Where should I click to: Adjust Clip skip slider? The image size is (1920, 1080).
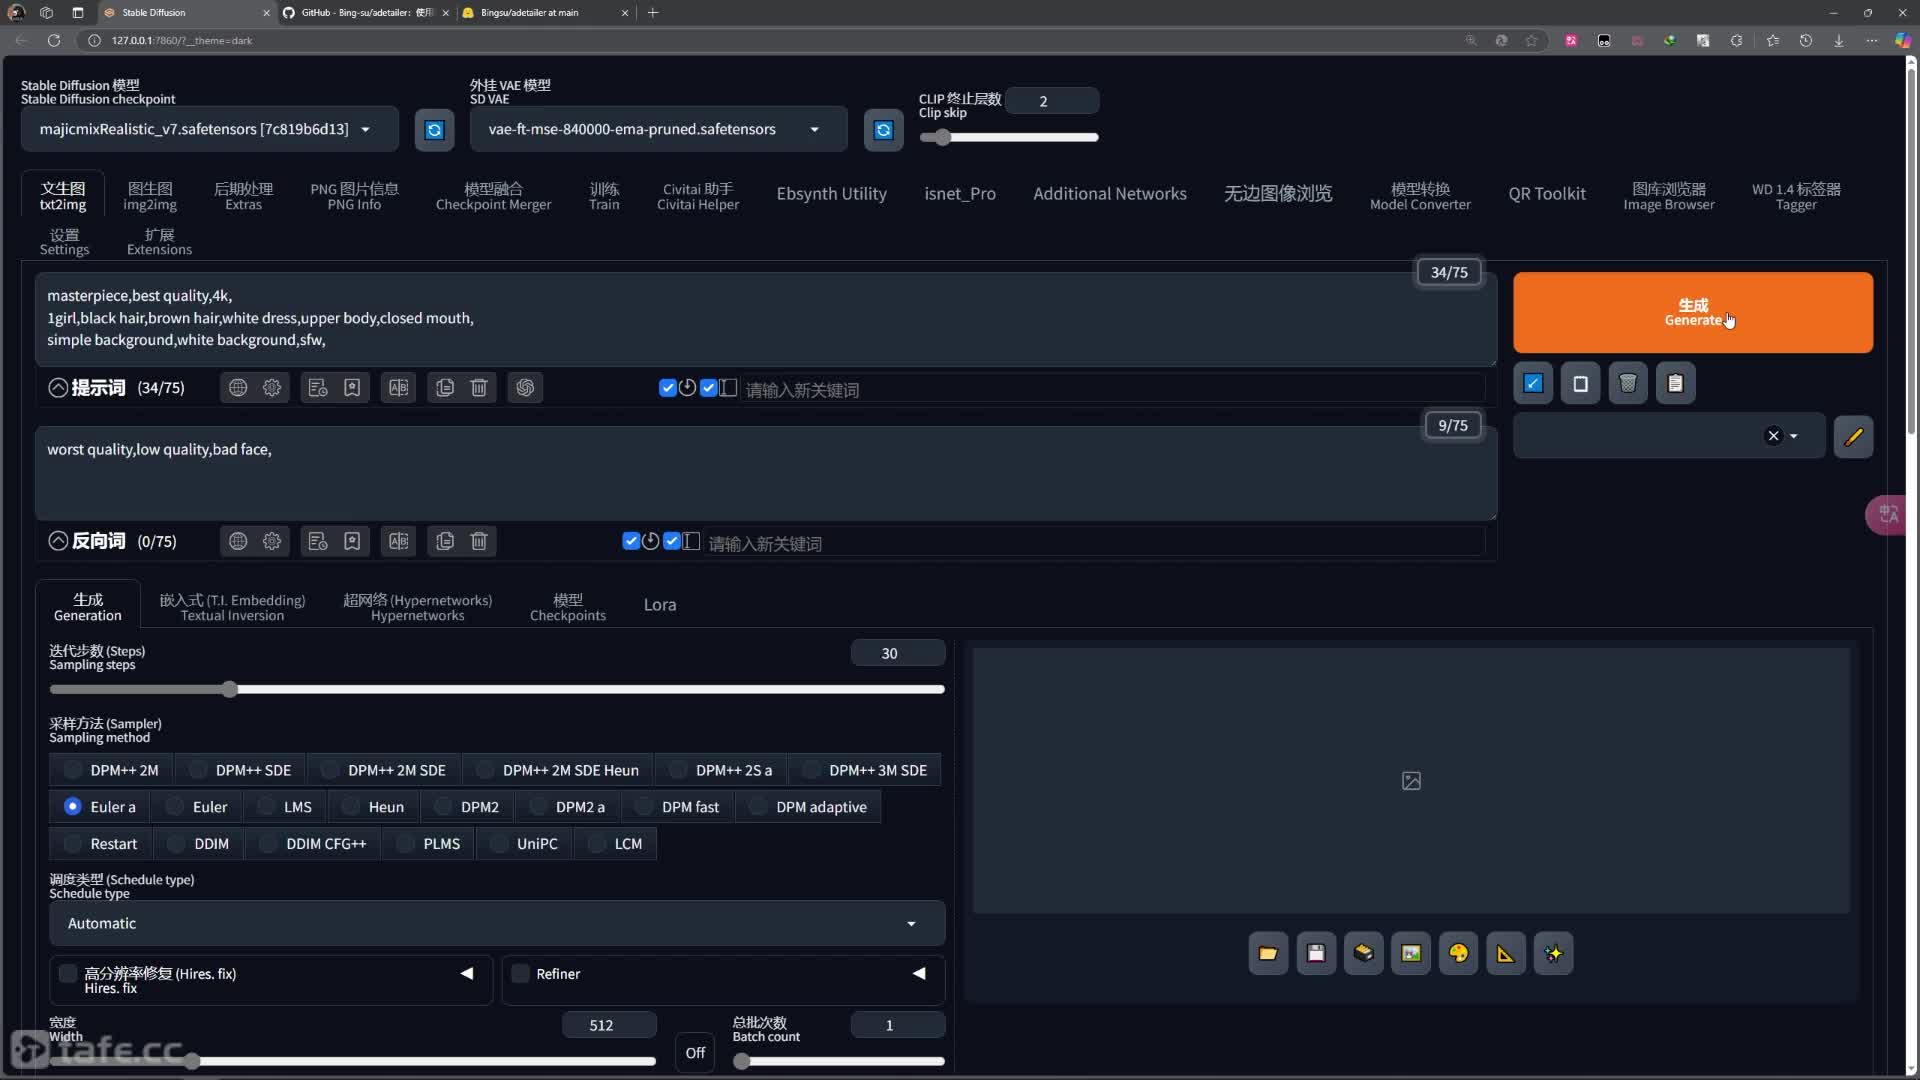pos(1009,137)
